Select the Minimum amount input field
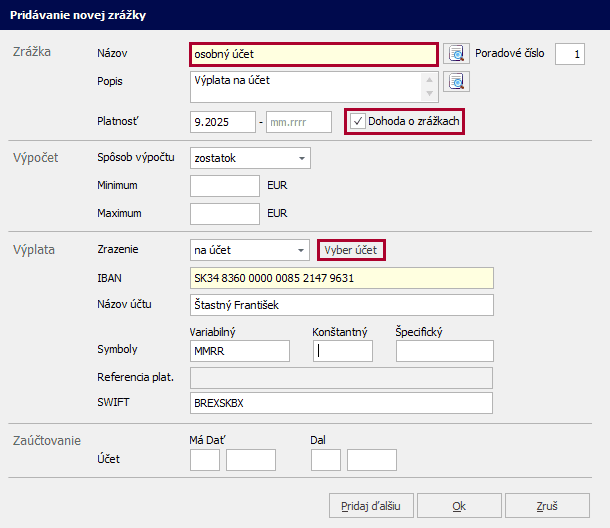The width and height of the screenshot is (610, 528). coord(224,186)
